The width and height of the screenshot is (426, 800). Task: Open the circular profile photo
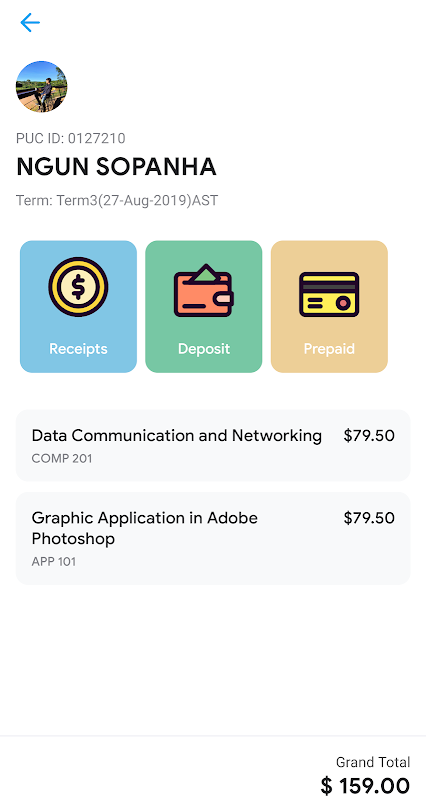pyautogui.click(x=42, y=87)
